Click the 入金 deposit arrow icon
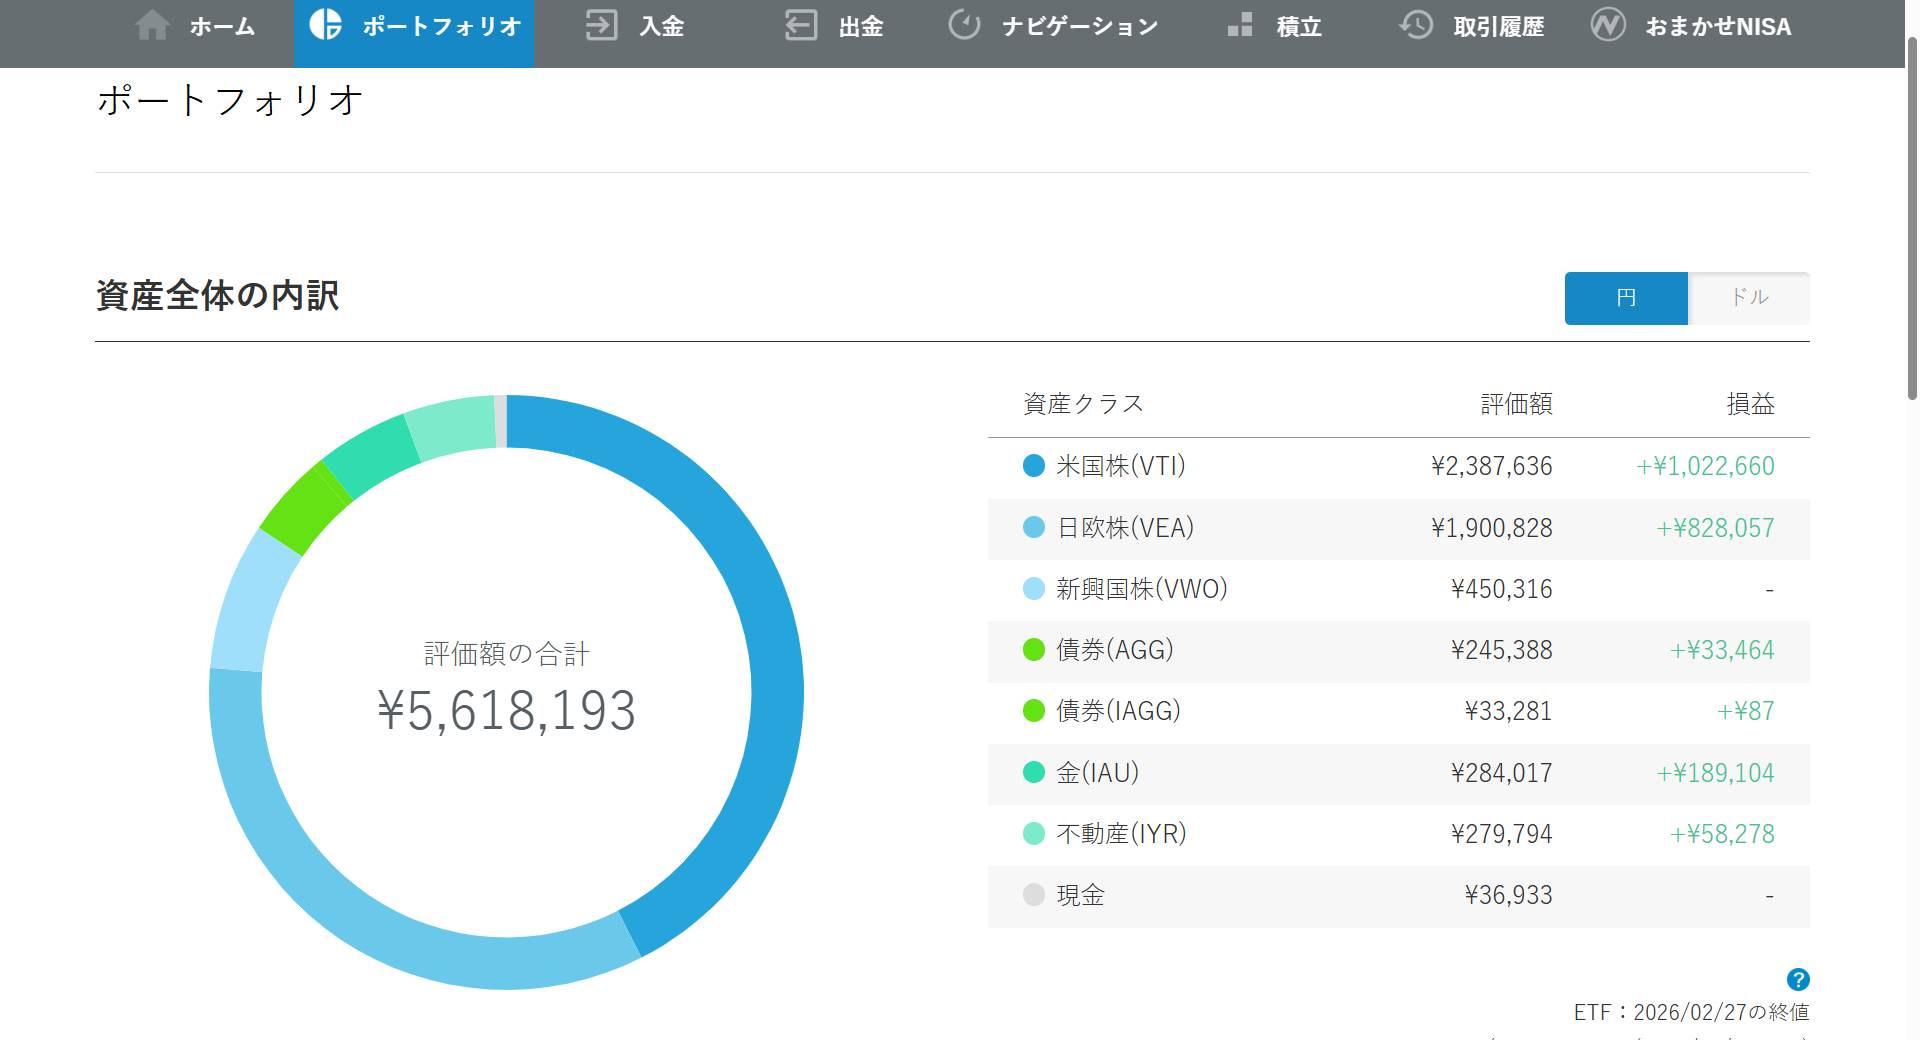 click(602, 26)
